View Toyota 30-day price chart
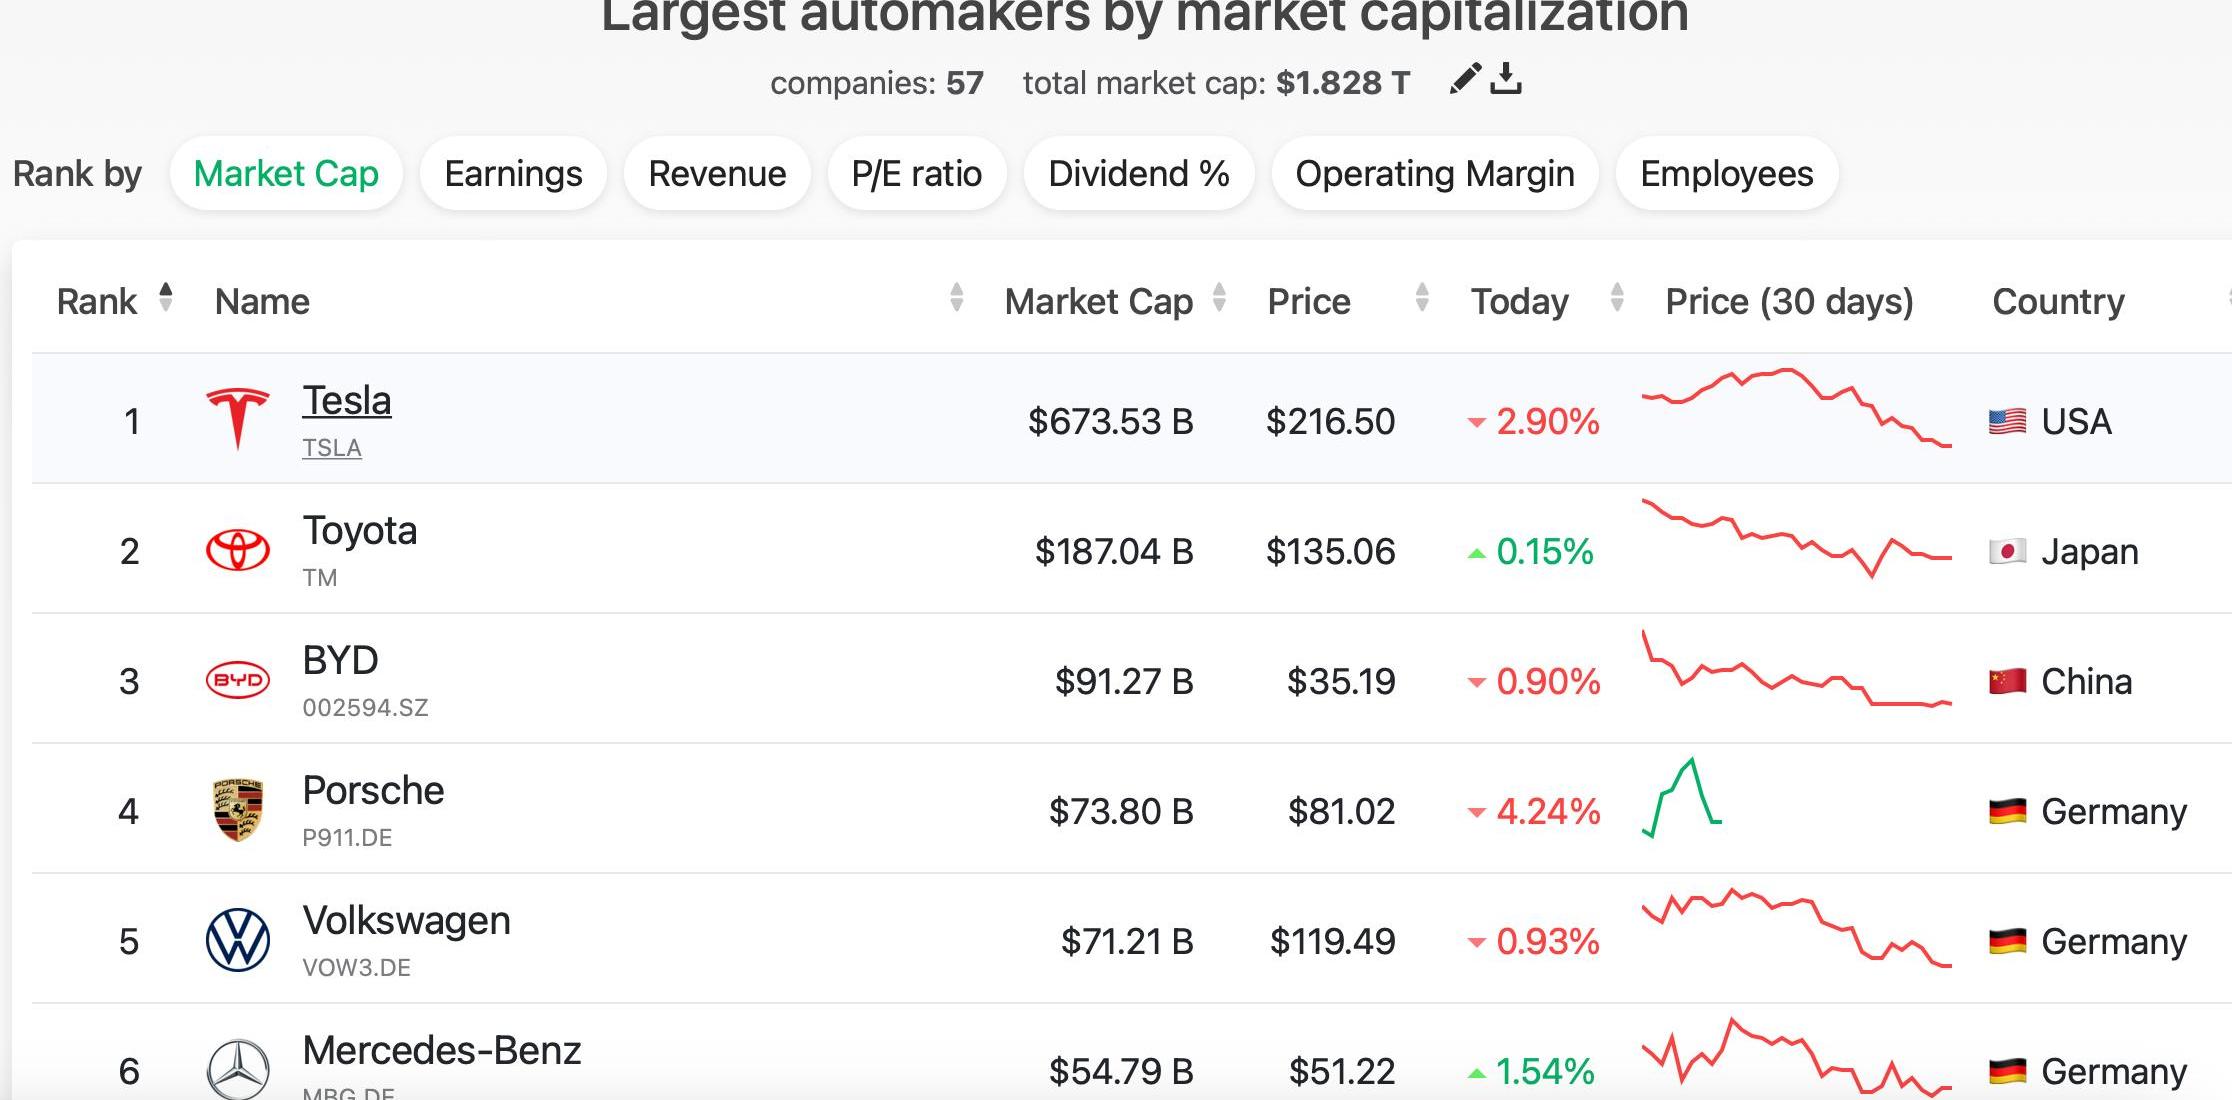2232x1100 pixels. (1797, 538)
